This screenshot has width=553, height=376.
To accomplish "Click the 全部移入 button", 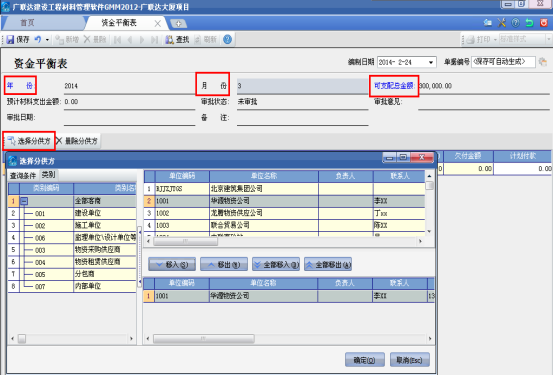I will pyautogui.click(x=276, y=264).
